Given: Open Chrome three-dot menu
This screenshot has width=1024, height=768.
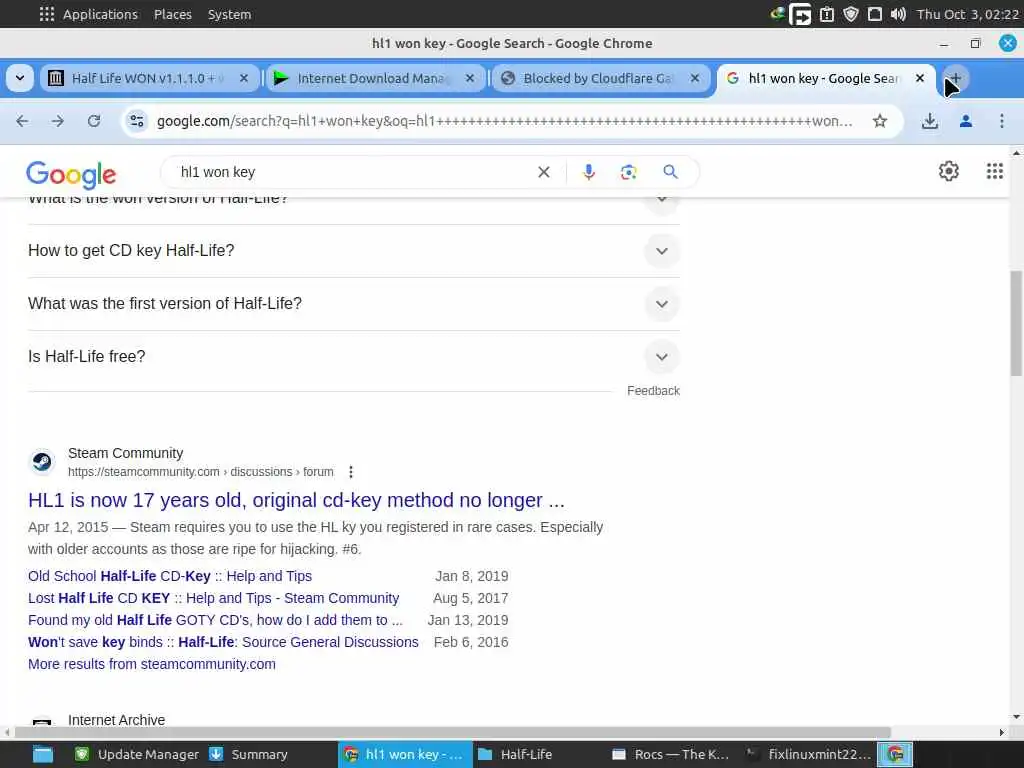Looking at the screenshot, I should (1002, 121).
